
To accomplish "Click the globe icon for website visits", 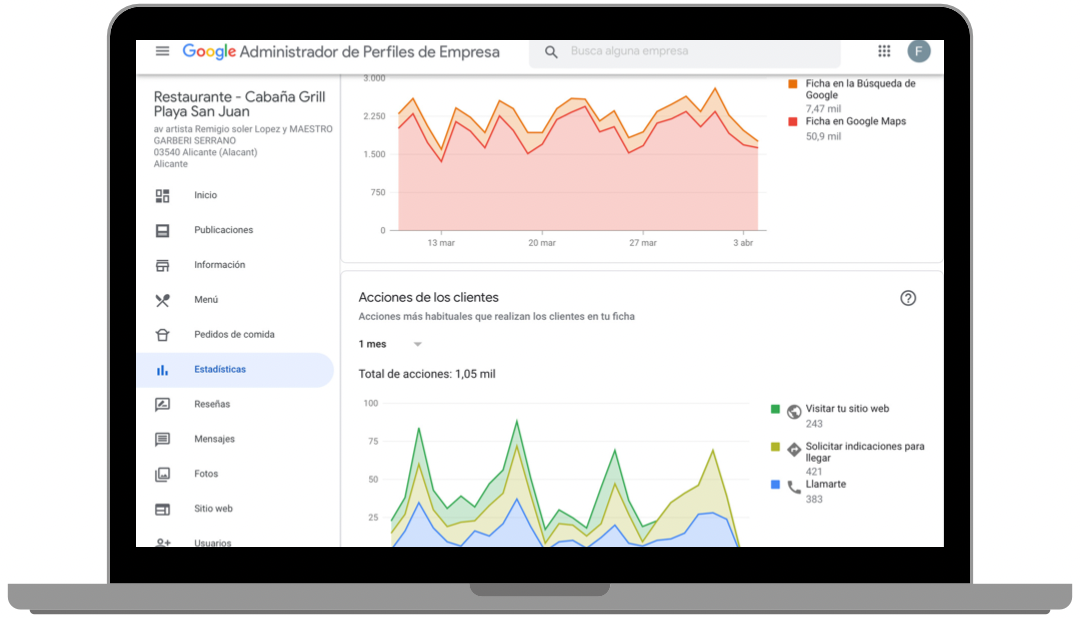I will click(x=794, y=411).
